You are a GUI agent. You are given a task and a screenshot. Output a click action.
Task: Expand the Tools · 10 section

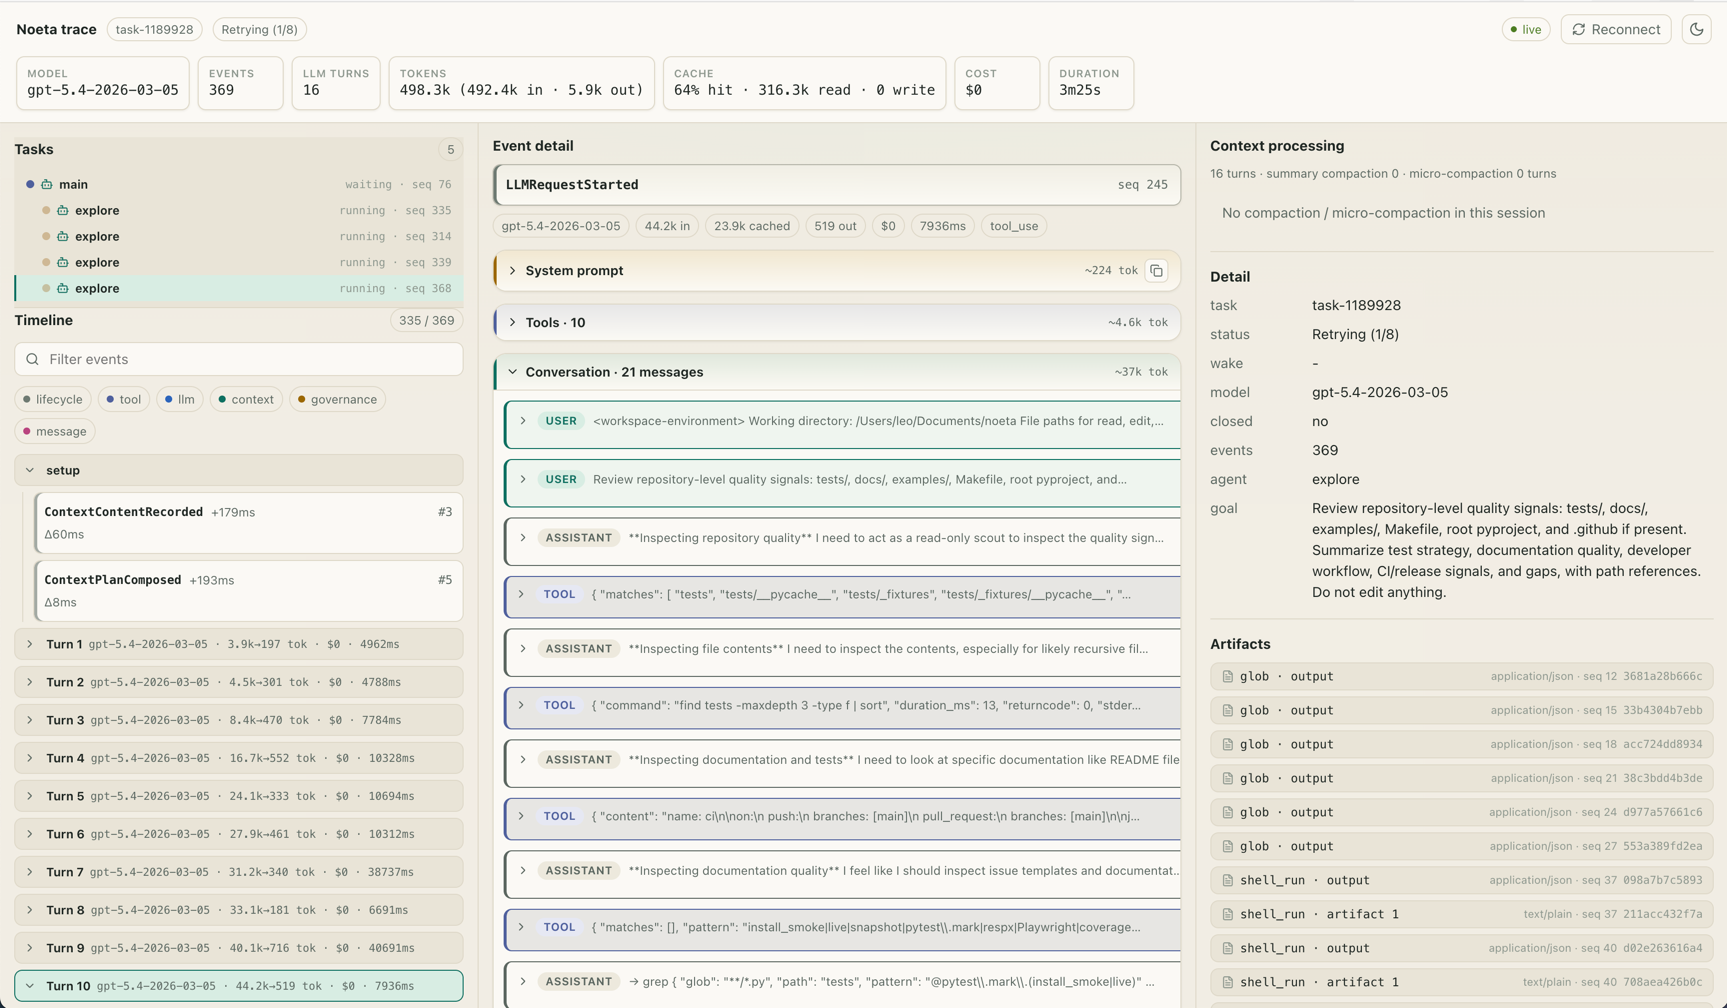[837, 323]
